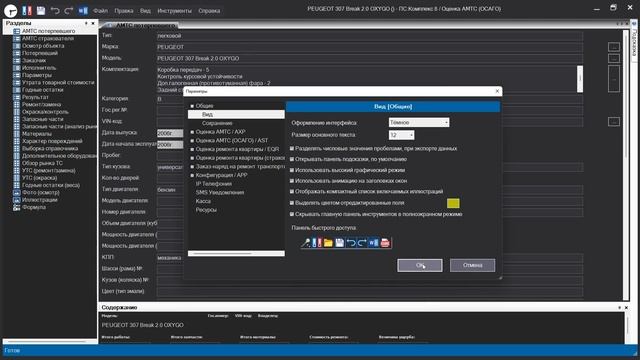Viewport: 640px width, 360px height.
Task: Toggle Скрывать главную панель инструментов checkbox
Action: [292, 214]
